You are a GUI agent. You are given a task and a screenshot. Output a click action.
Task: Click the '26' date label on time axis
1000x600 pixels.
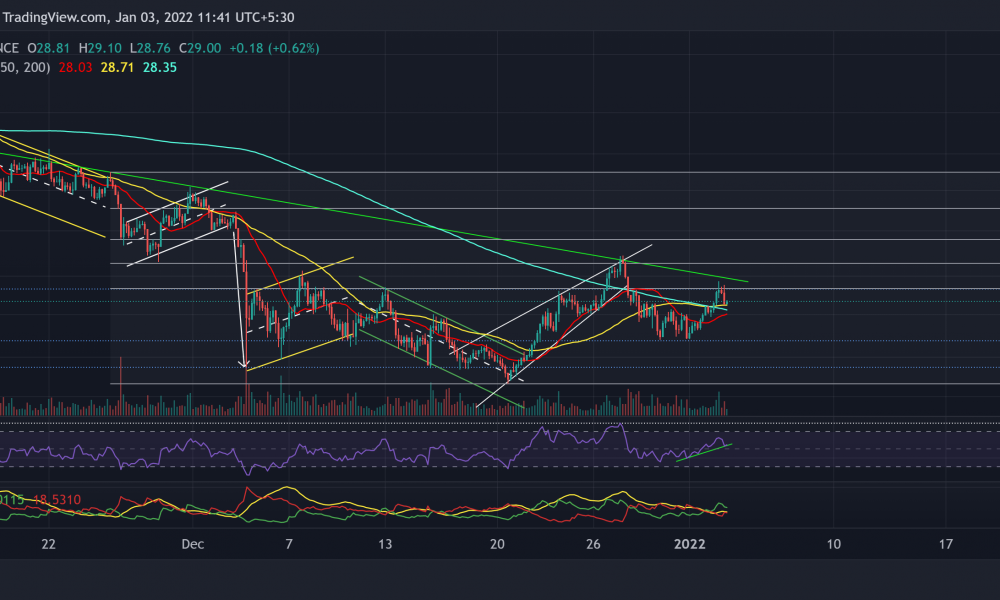point(593,544)
